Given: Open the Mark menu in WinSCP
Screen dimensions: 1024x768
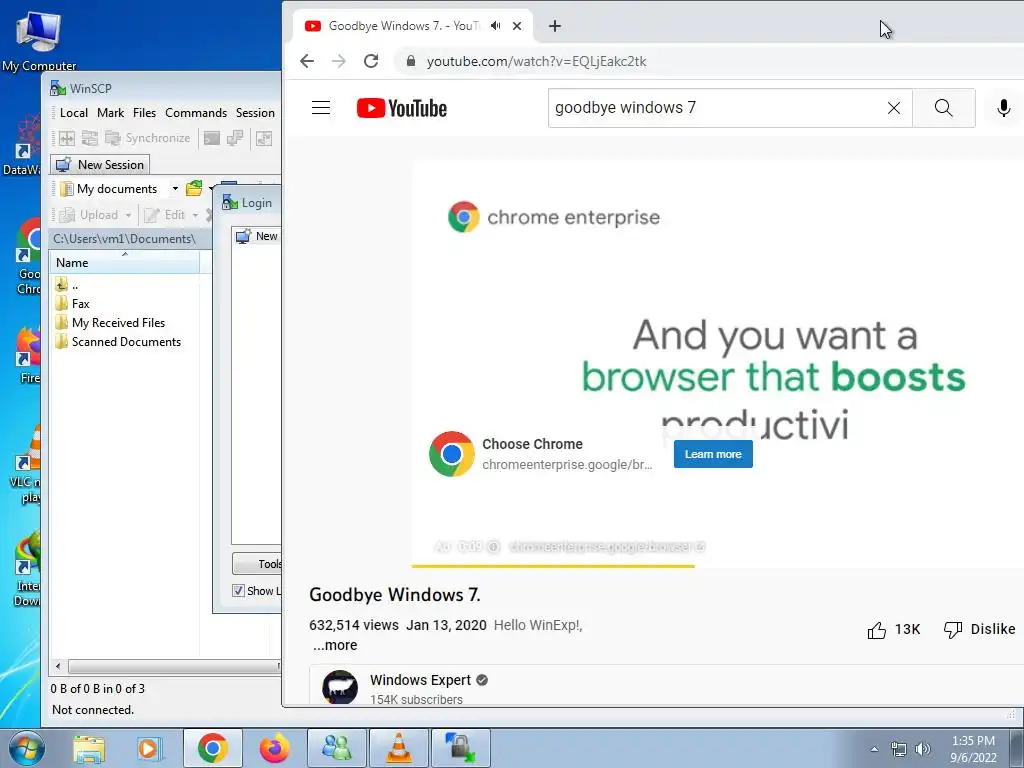Looking at the screenshot, I should tap(110, 113).
